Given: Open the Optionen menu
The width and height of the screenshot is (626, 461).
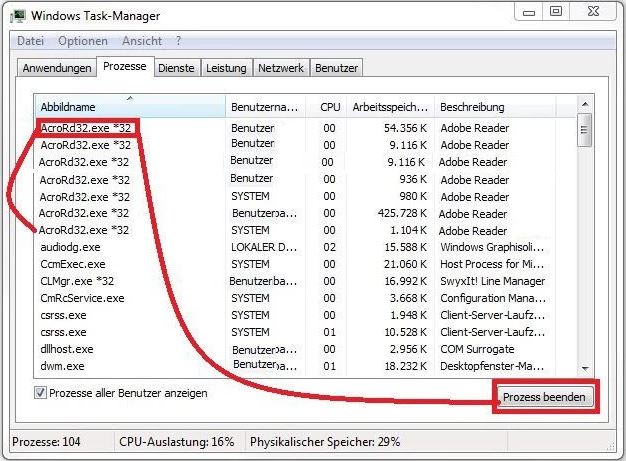Looking at the screenshot, I should pyautogui.click(x=82, y=41).
